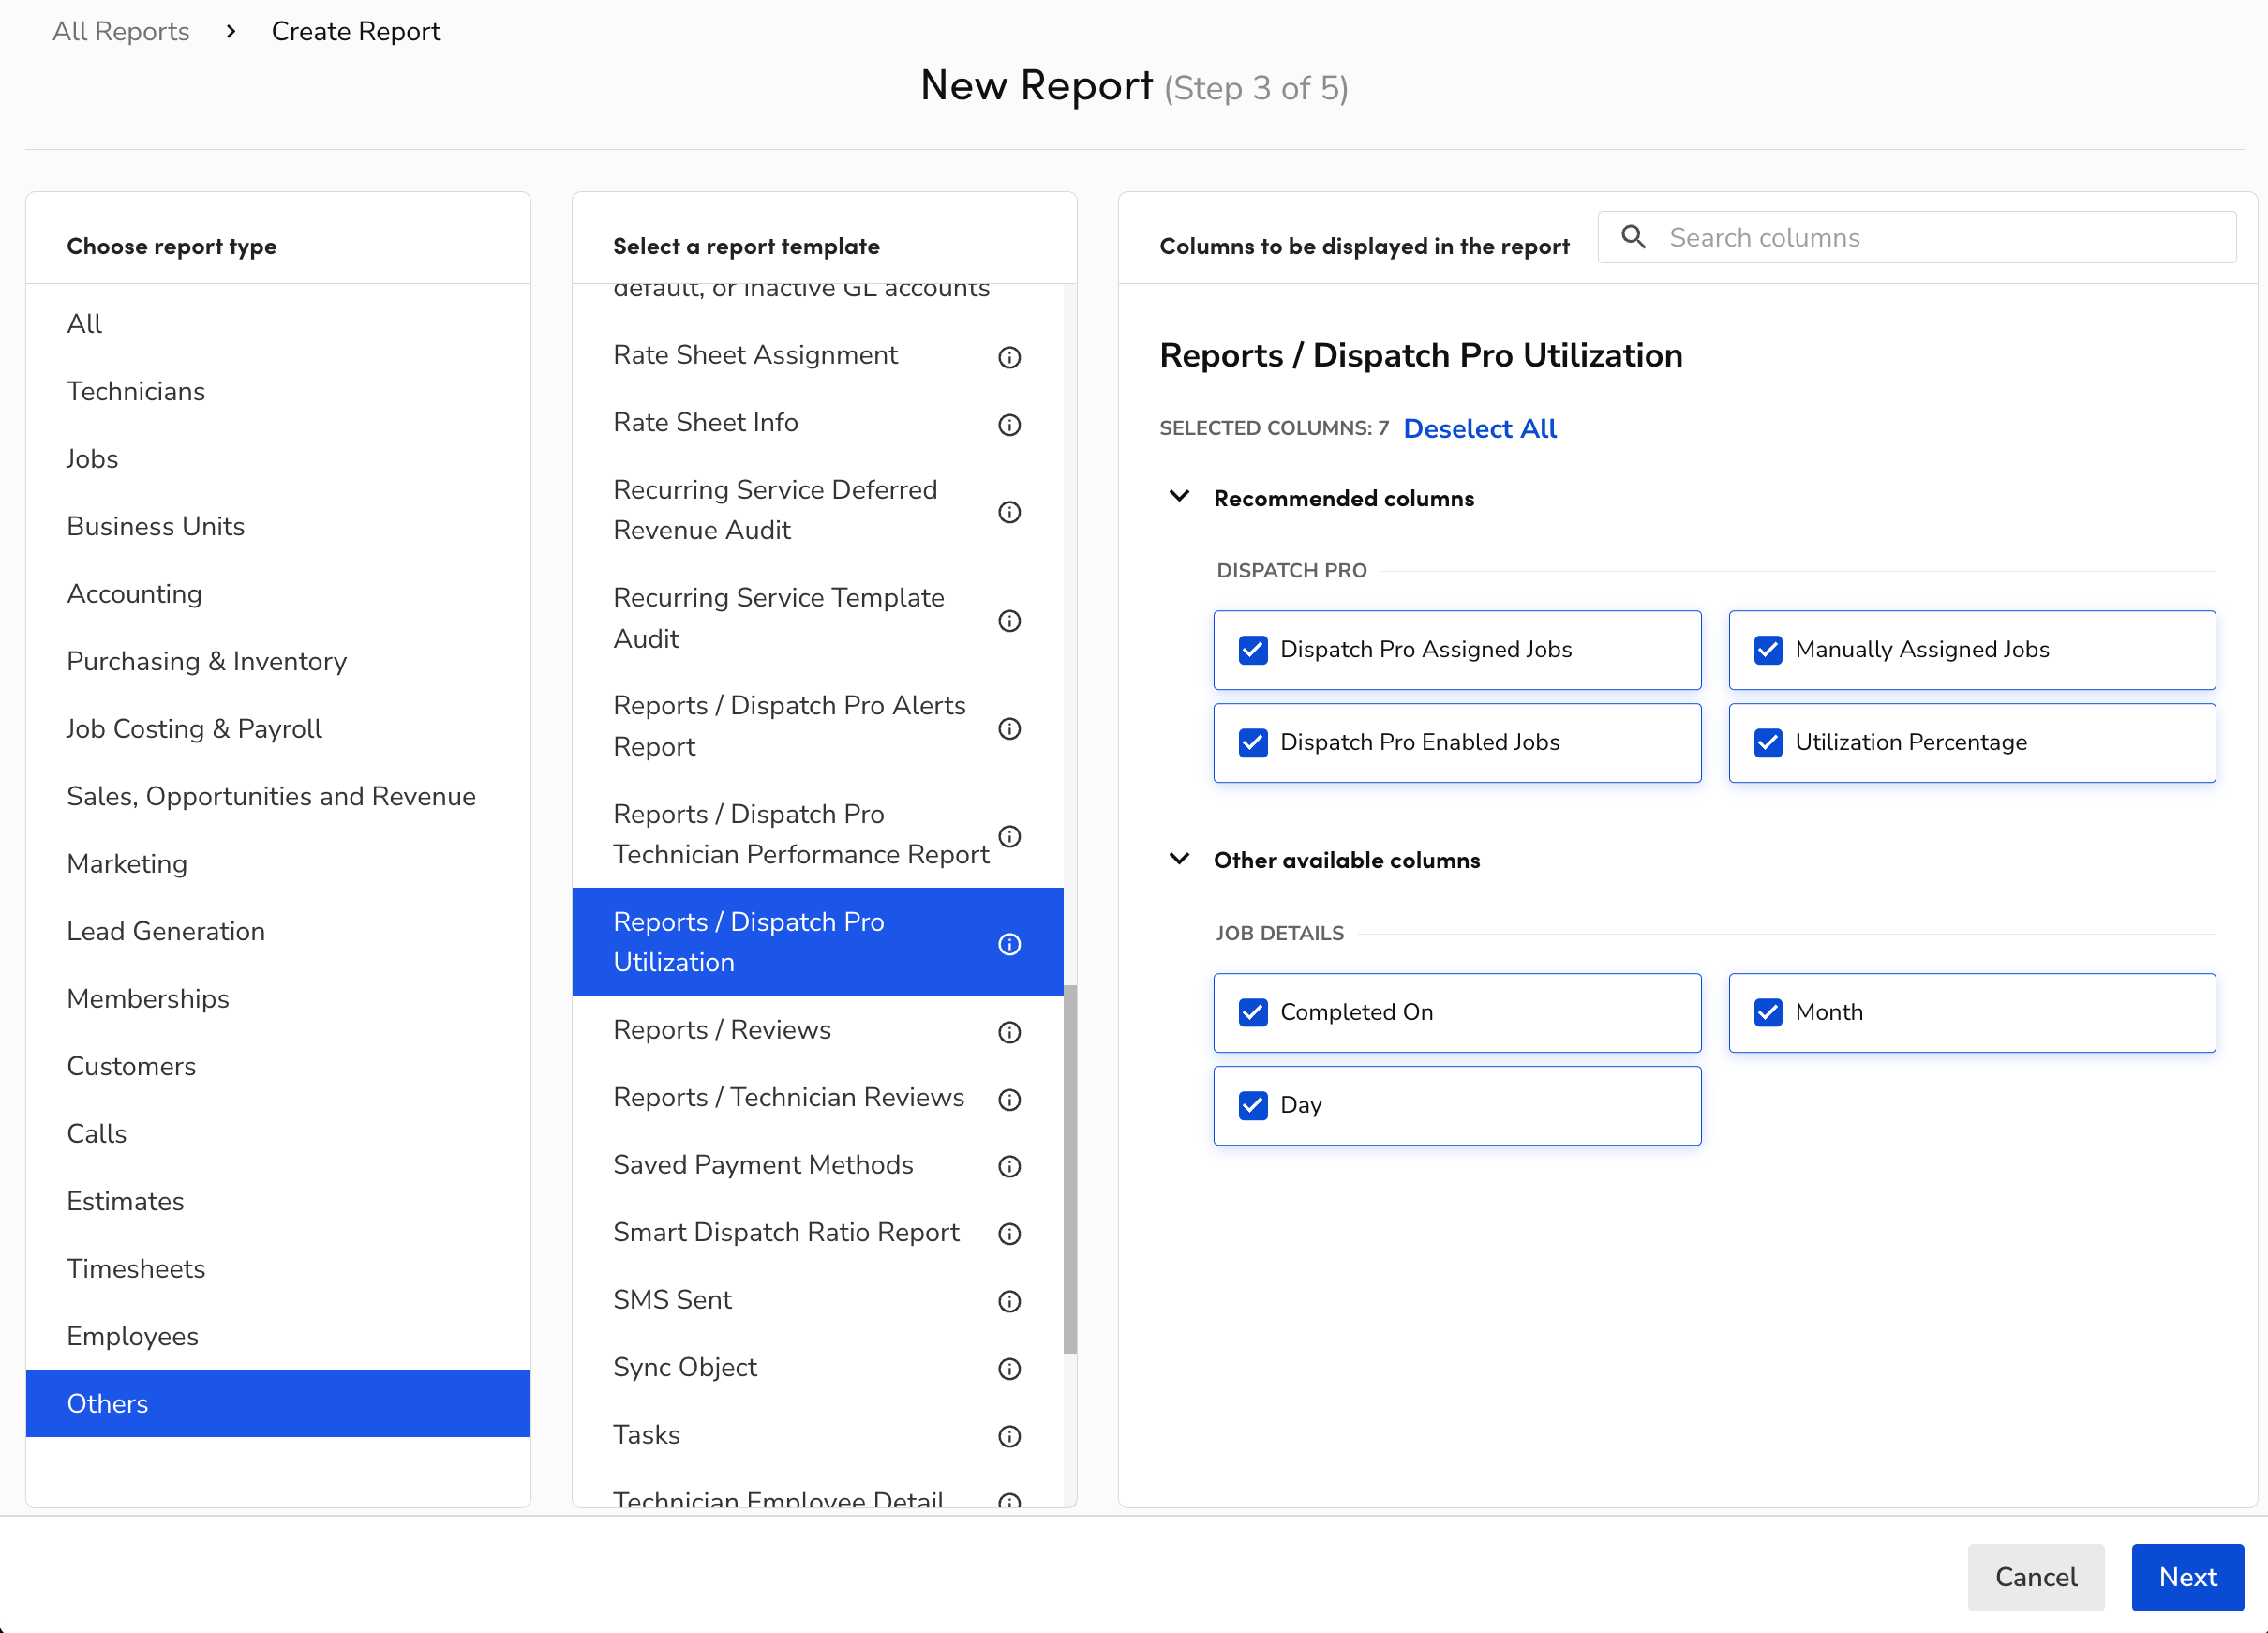This screenshot has width=2268, height=1633.
Task: Toggle the Utilization Percentage checkbox
Action: 1767,743
